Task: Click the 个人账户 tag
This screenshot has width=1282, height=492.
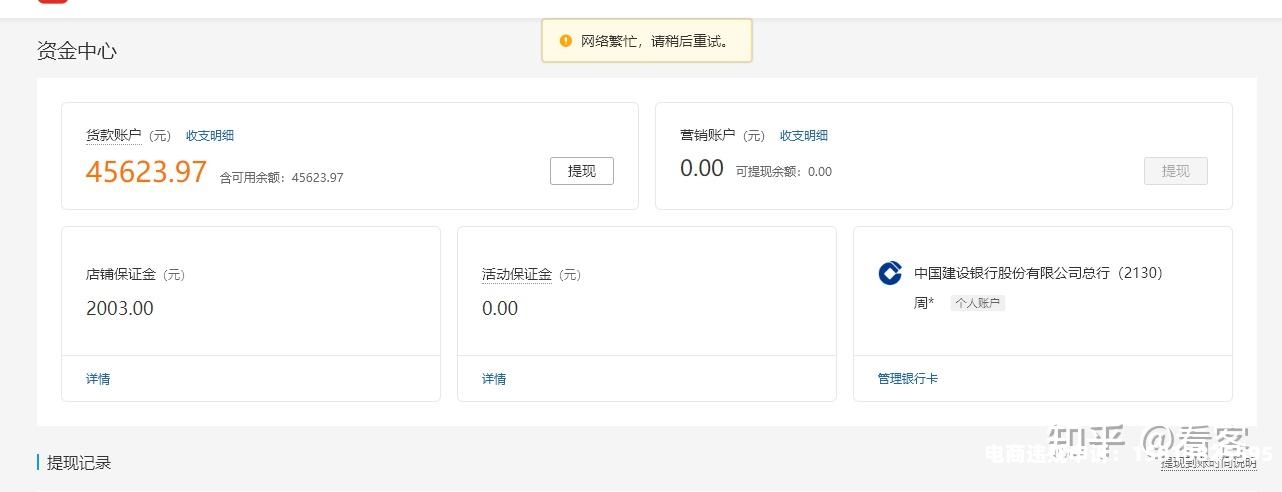Action: [x=977, y=303]
